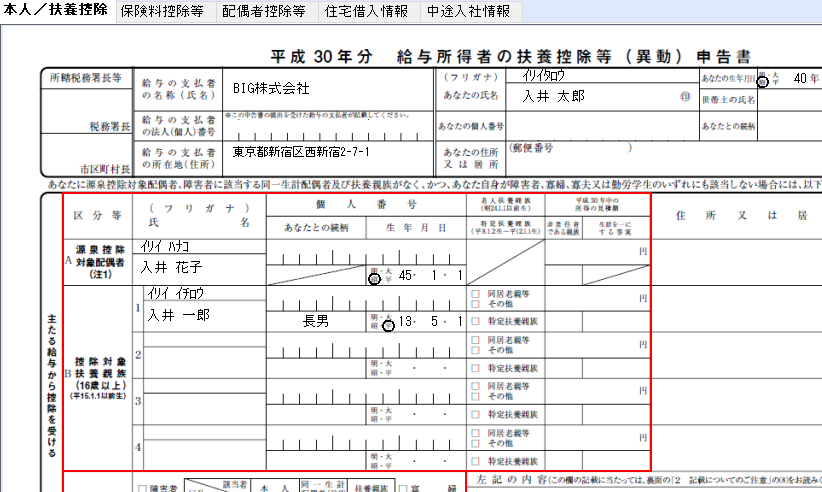Click the 源泉控除対象配偶者 row label
Screen dimensions: 822x492
coord(98,262)
